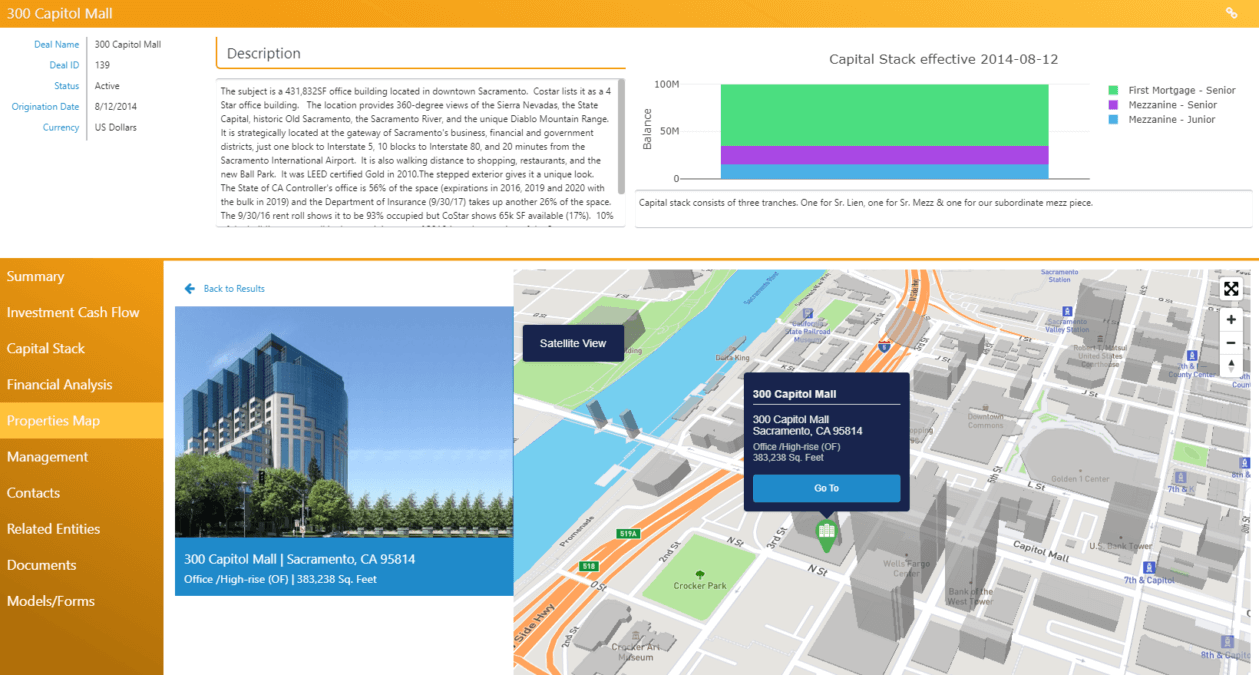Image resolution: width=1259 pixels, height=675 pixels.
Task: Open Related Entities section
Action: pos(82,529)
